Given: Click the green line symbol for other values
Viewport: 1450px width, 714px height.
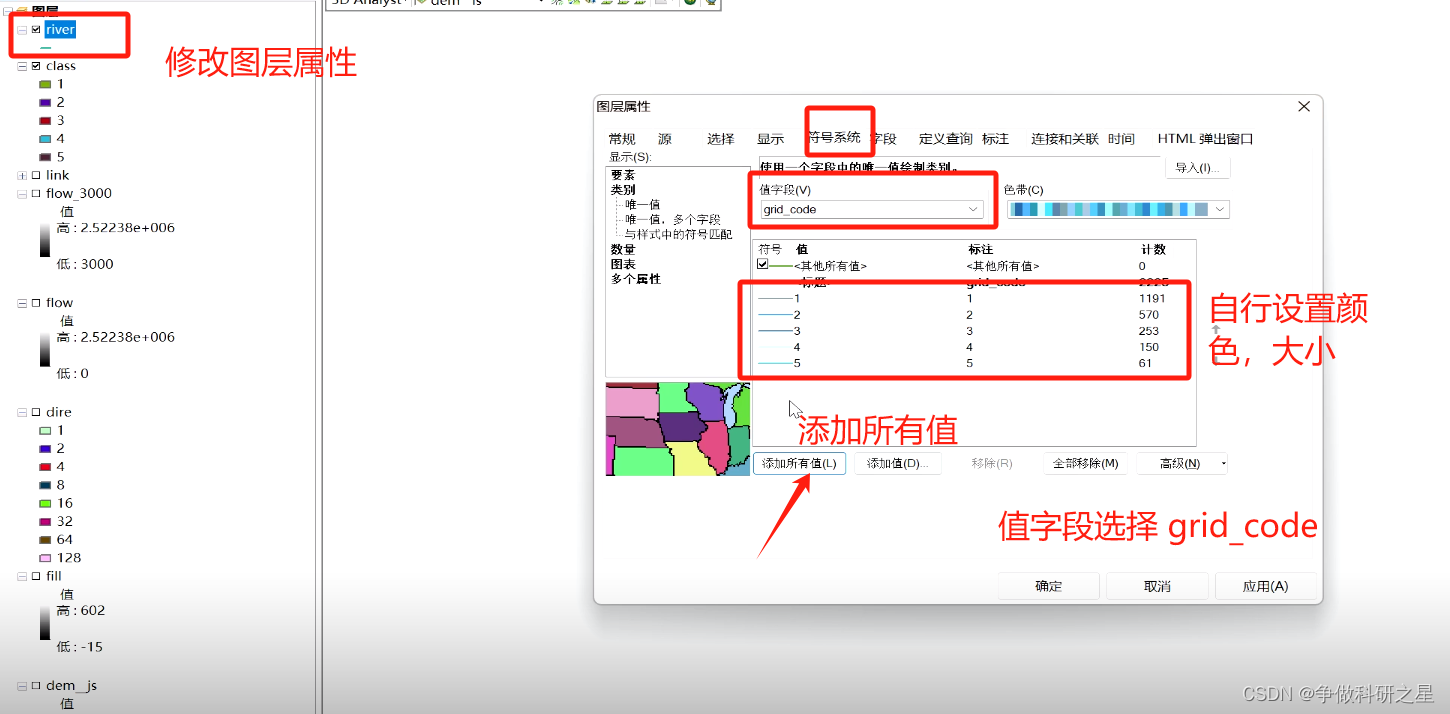Looking at the screenshot, I should 781,265.
